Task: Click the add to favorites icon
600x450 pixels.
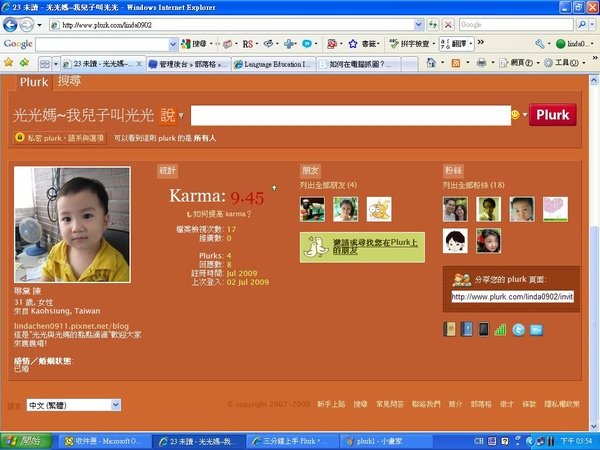Action: (x=24, y=62)
